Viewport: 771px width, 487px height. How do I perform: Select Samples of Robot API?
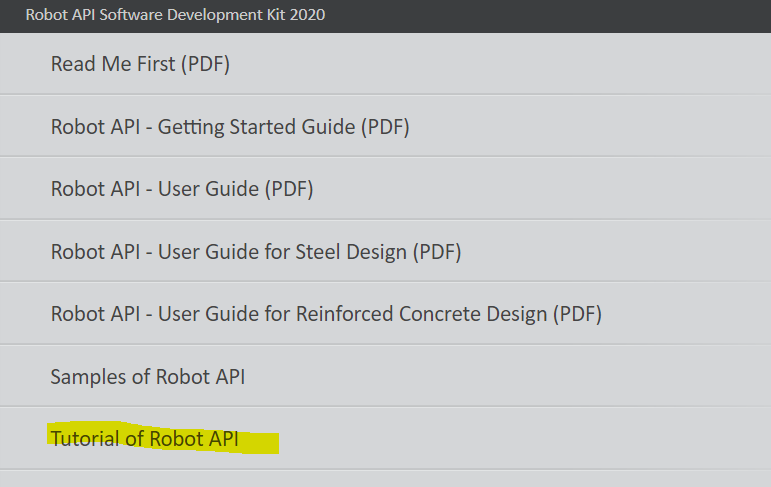[x=148, y=377]
